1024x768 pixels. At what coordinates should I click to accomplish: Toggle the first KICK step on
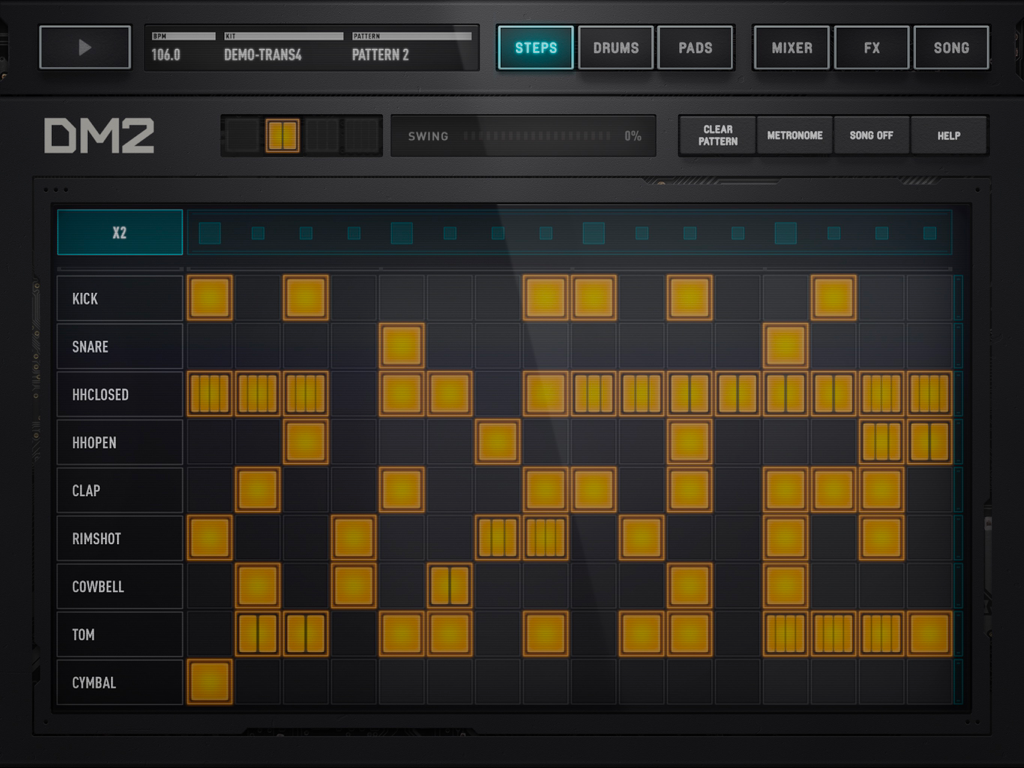point(210,298)
